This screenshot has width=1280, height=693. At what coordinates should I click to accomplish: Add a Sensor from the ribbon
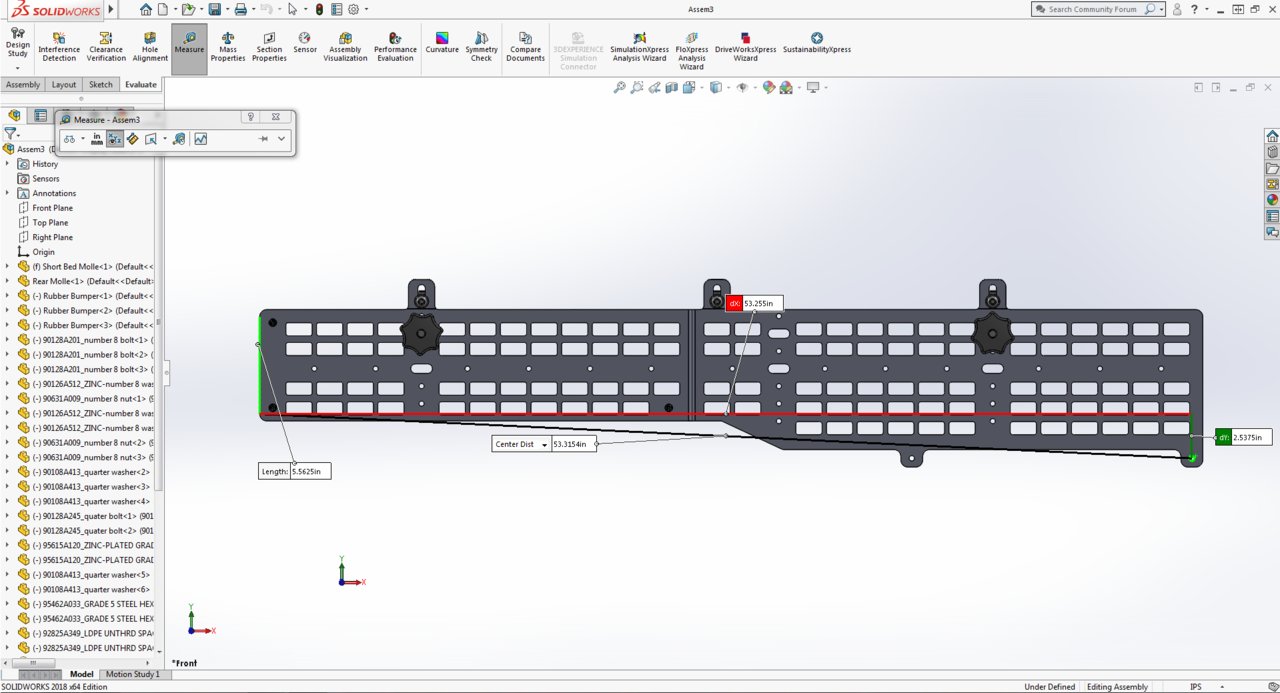coord(305,43)
